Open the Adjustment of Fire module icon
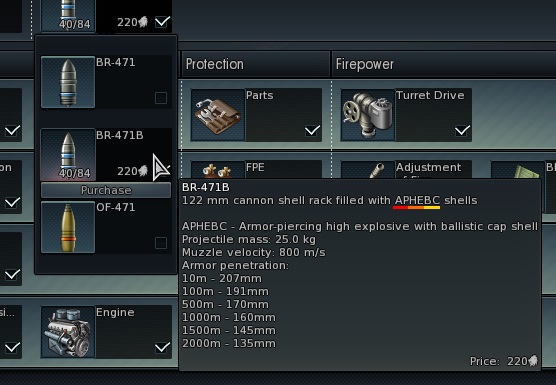This screenshot has width=556, height=385. [x=368, y=169]
